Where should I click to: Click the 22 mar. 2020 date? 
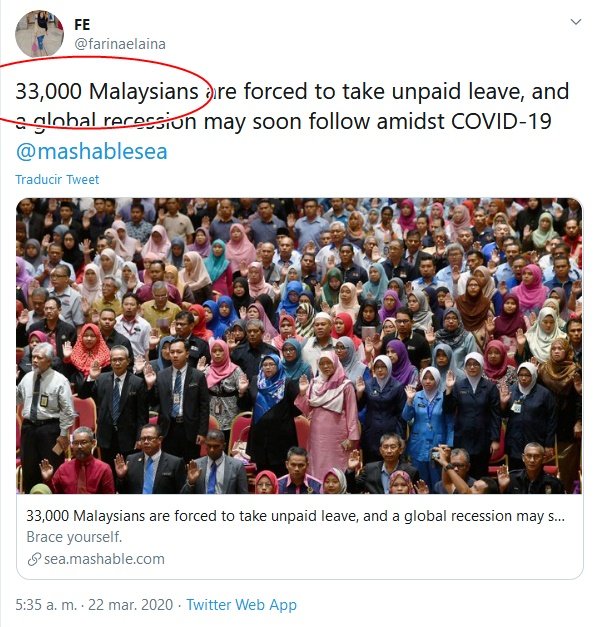click(130, 605)
